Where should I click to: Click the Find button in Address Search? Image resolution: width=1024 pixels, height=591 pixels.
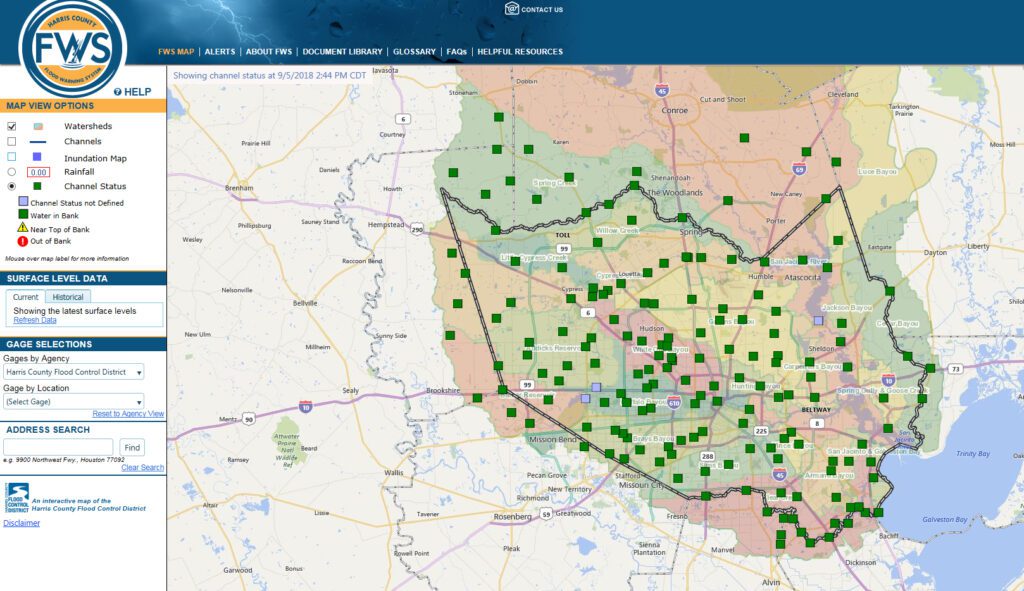132,447
